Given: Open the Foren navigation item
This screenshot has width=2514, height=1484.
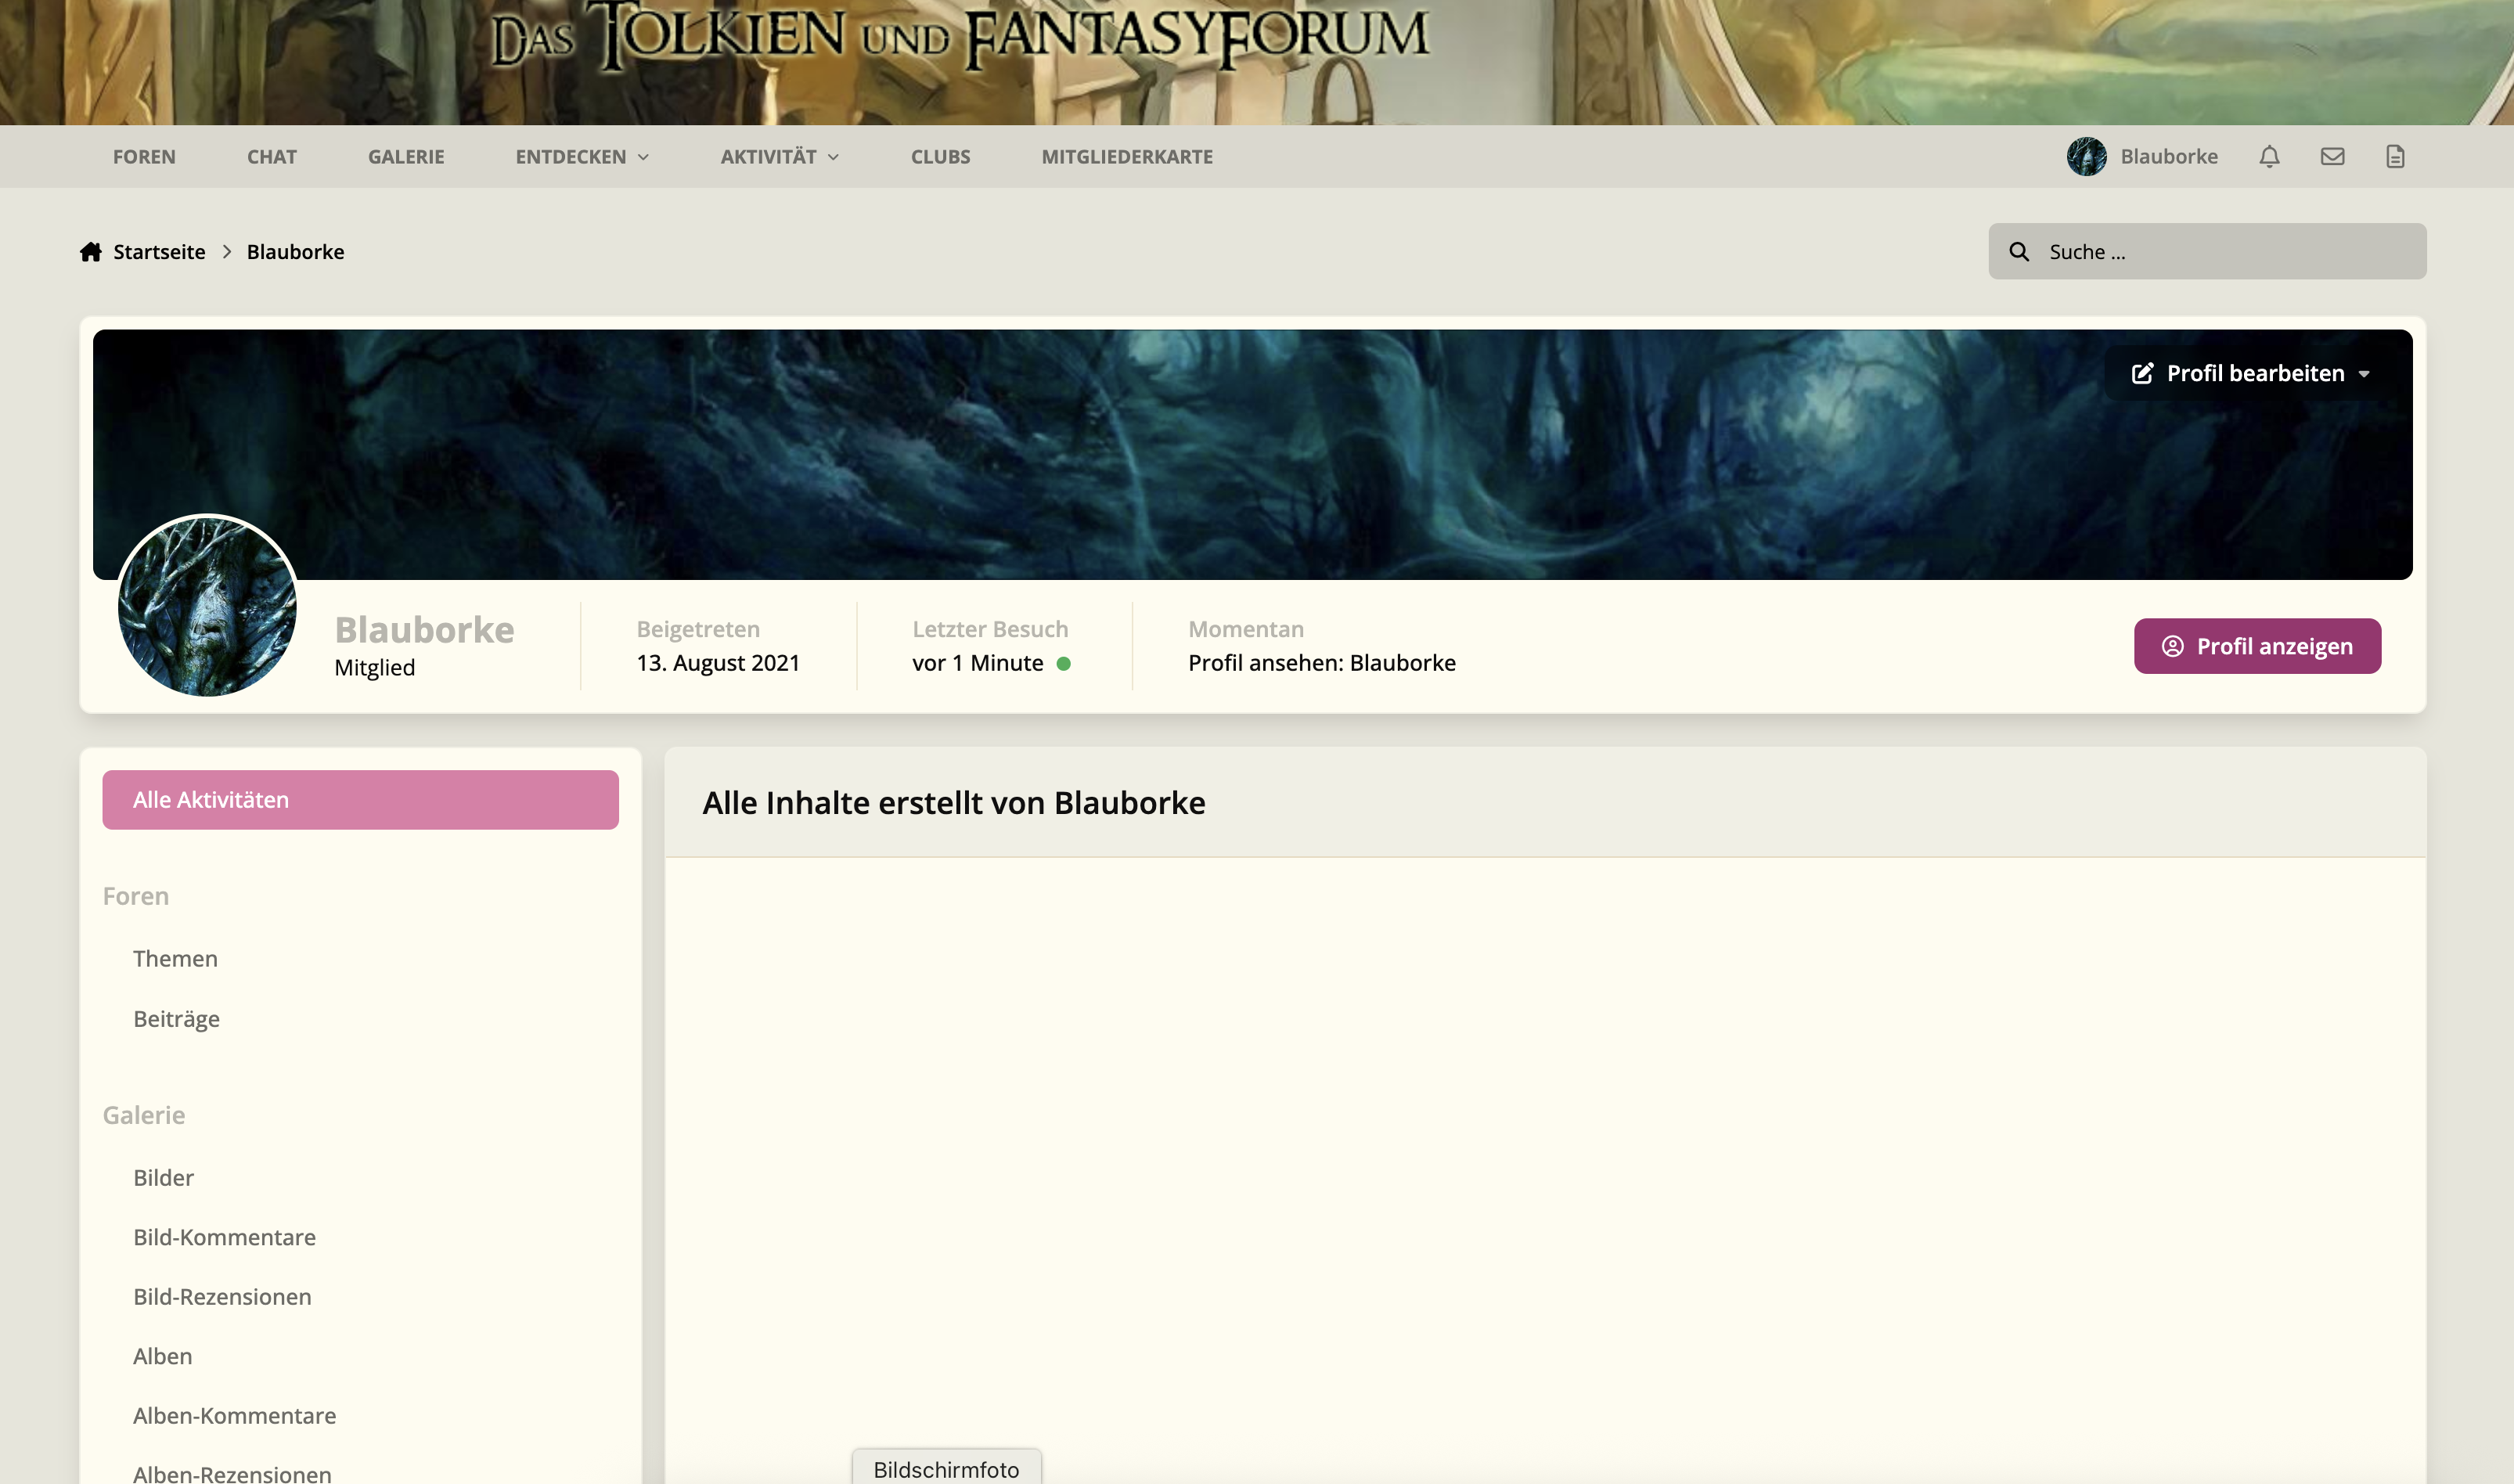Looking at the screenshot, I should tap(144, 157).
